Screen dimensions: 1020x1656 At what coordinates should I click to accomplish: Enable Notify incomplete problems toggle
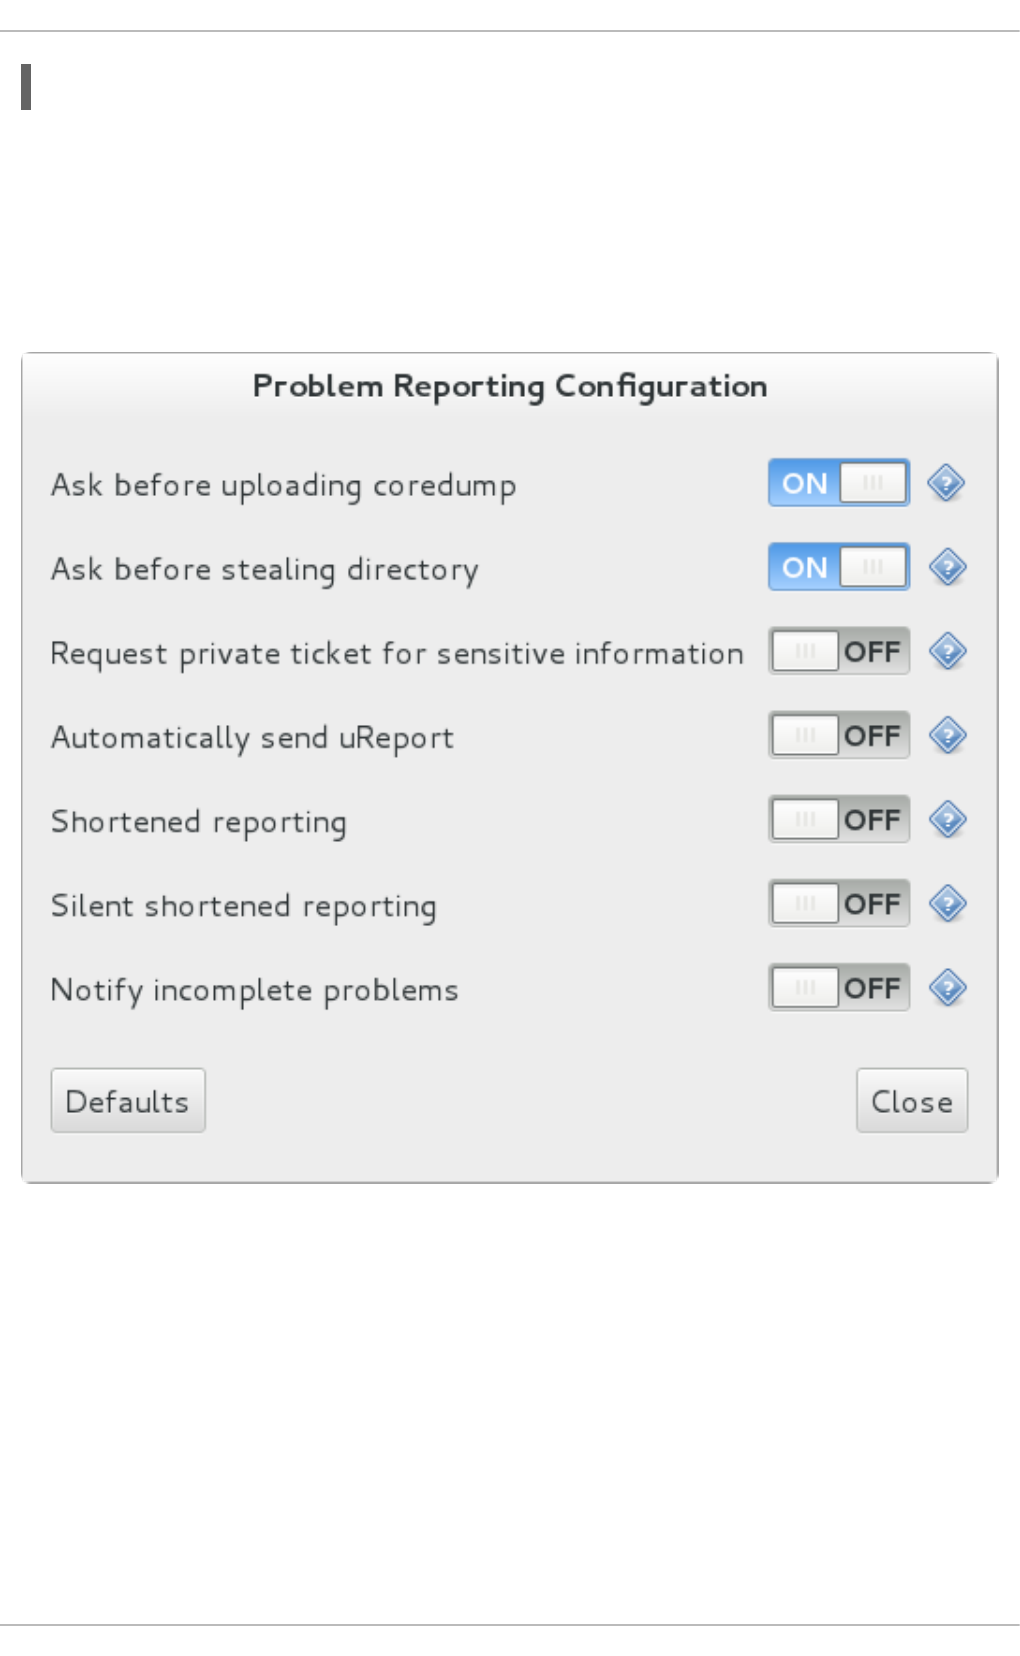click(x=839, y=987)
